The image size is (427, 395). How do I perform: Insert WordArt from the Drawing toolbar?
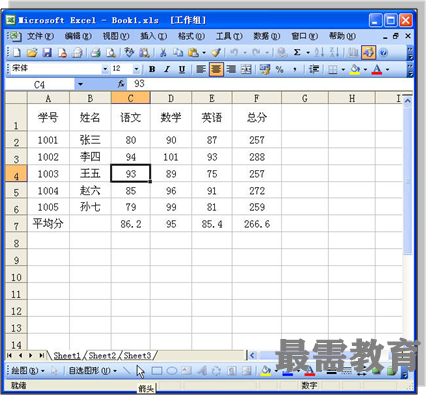(202, 371)
